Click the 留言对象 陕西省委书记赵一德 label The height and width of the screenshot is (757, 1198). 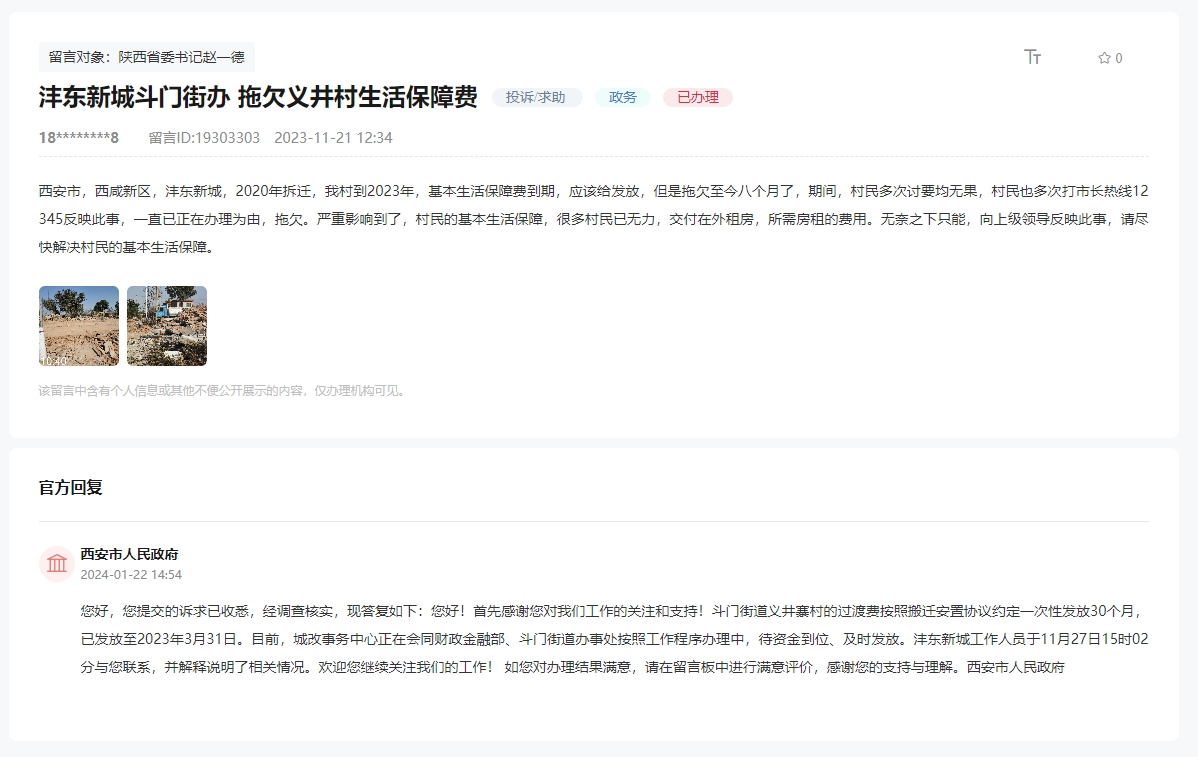tap(146, 57)
